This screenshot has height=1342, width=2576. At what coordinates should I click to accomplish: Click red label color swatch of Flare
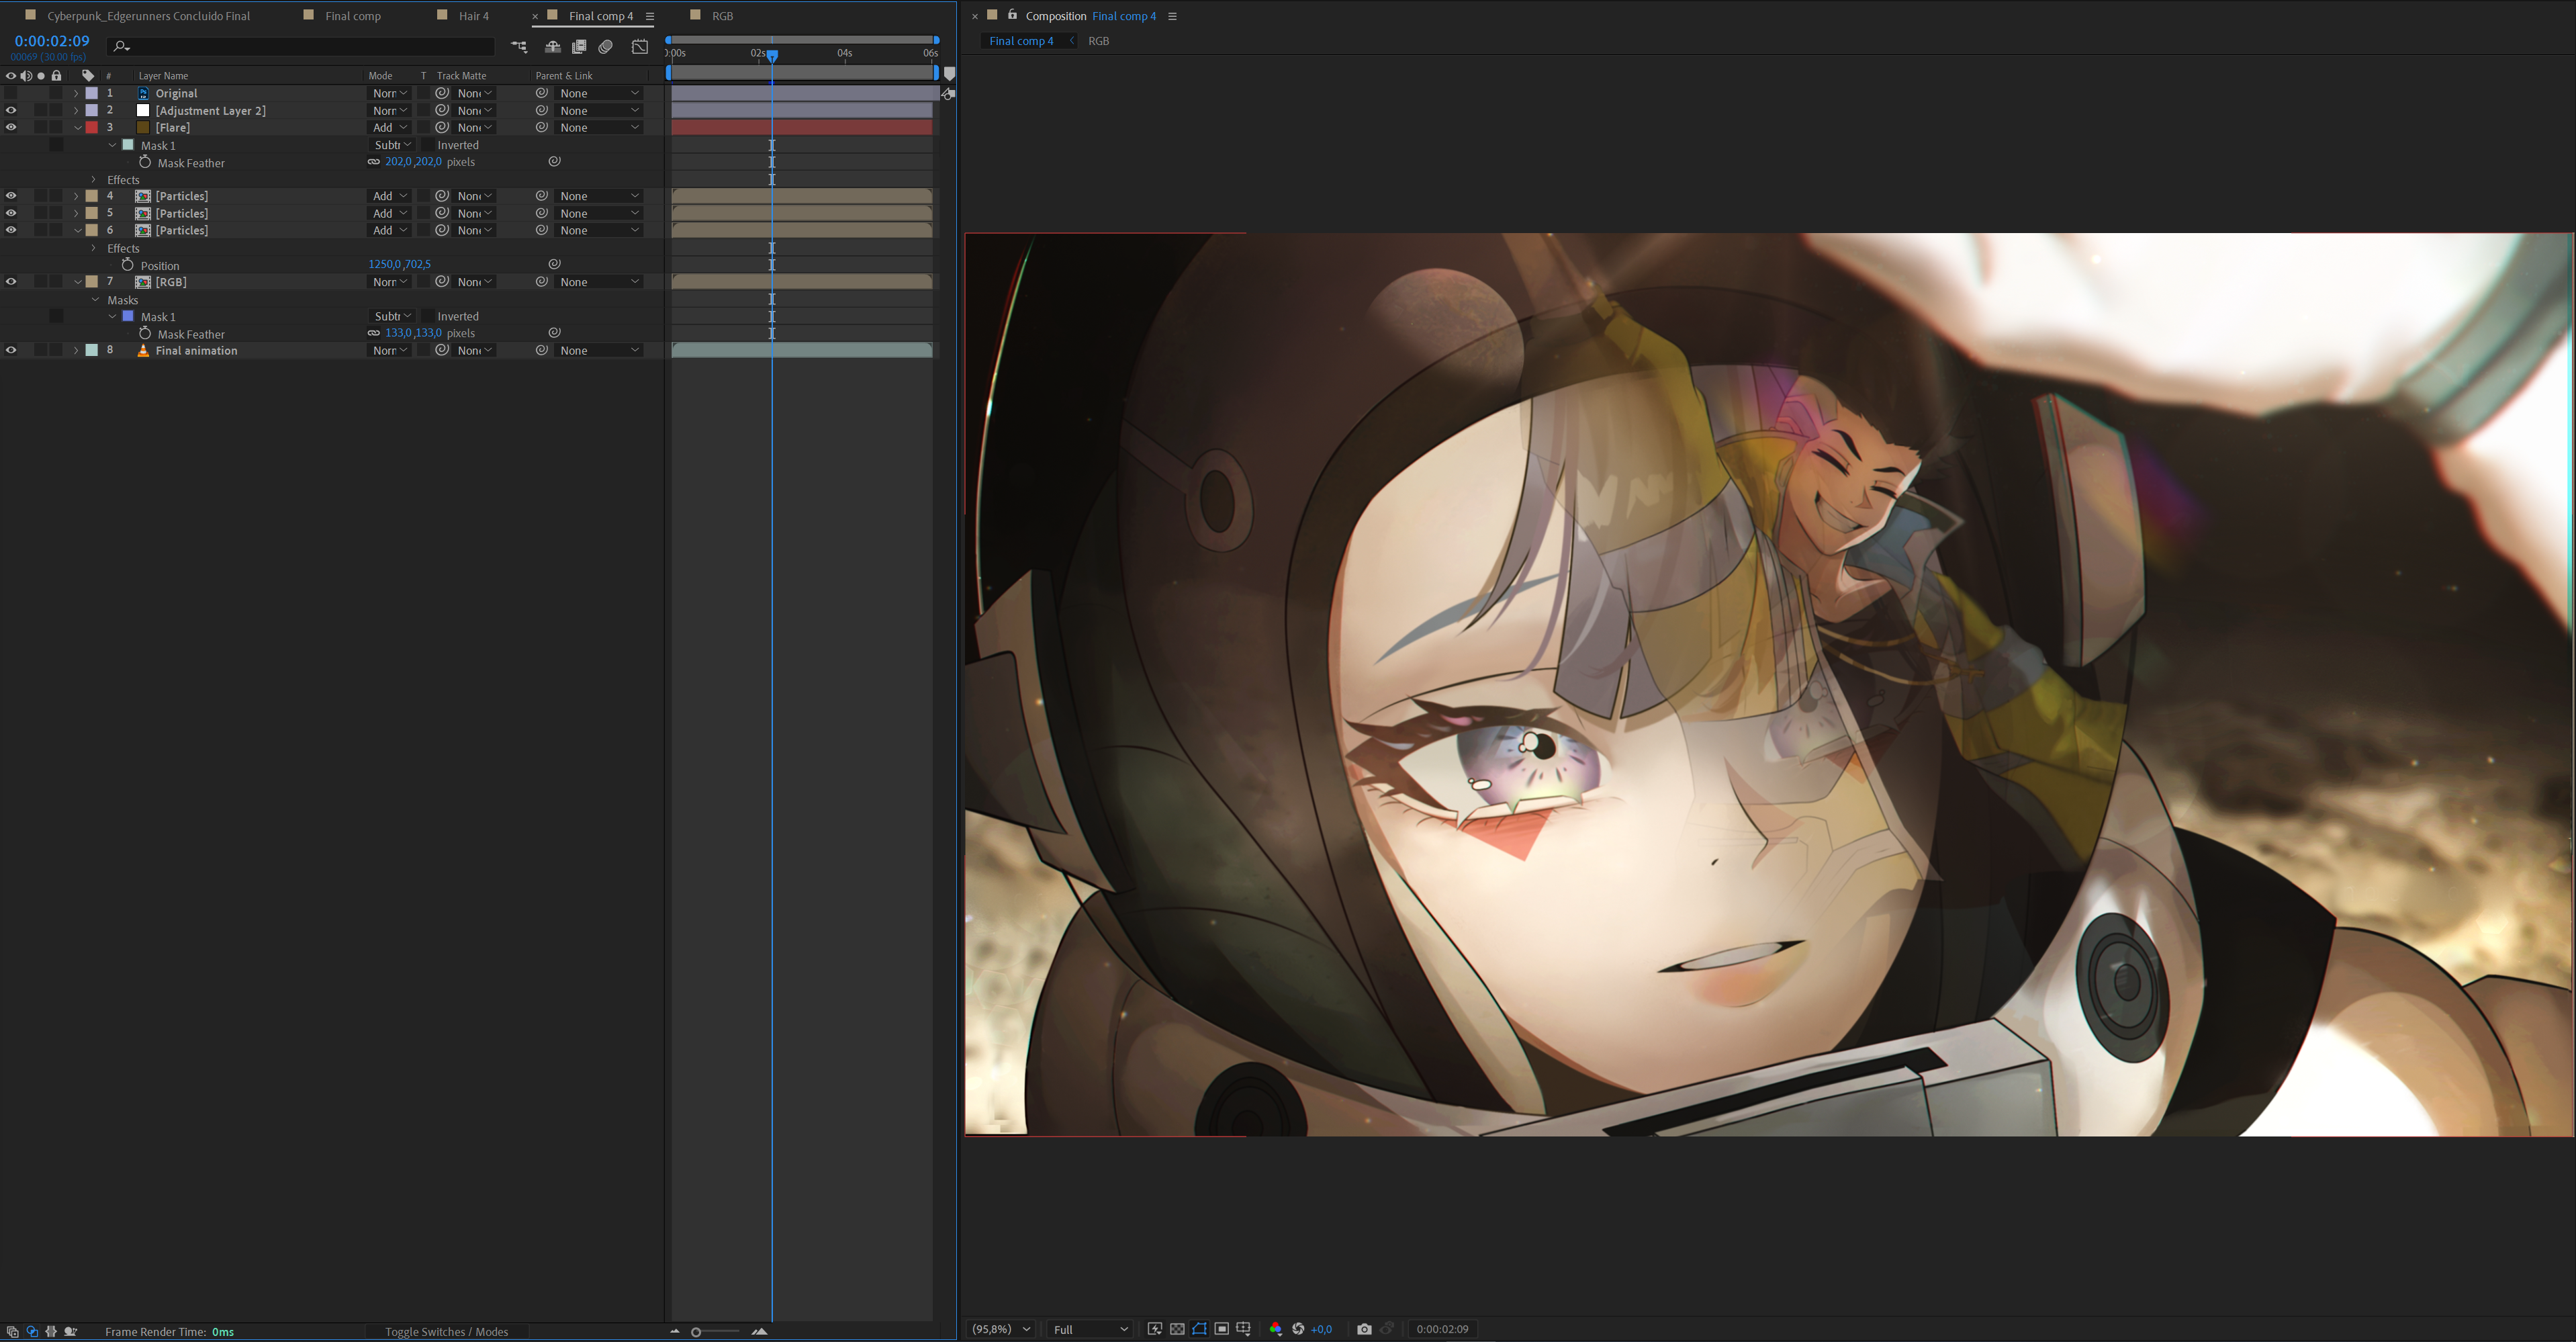[x=92, y=127]
